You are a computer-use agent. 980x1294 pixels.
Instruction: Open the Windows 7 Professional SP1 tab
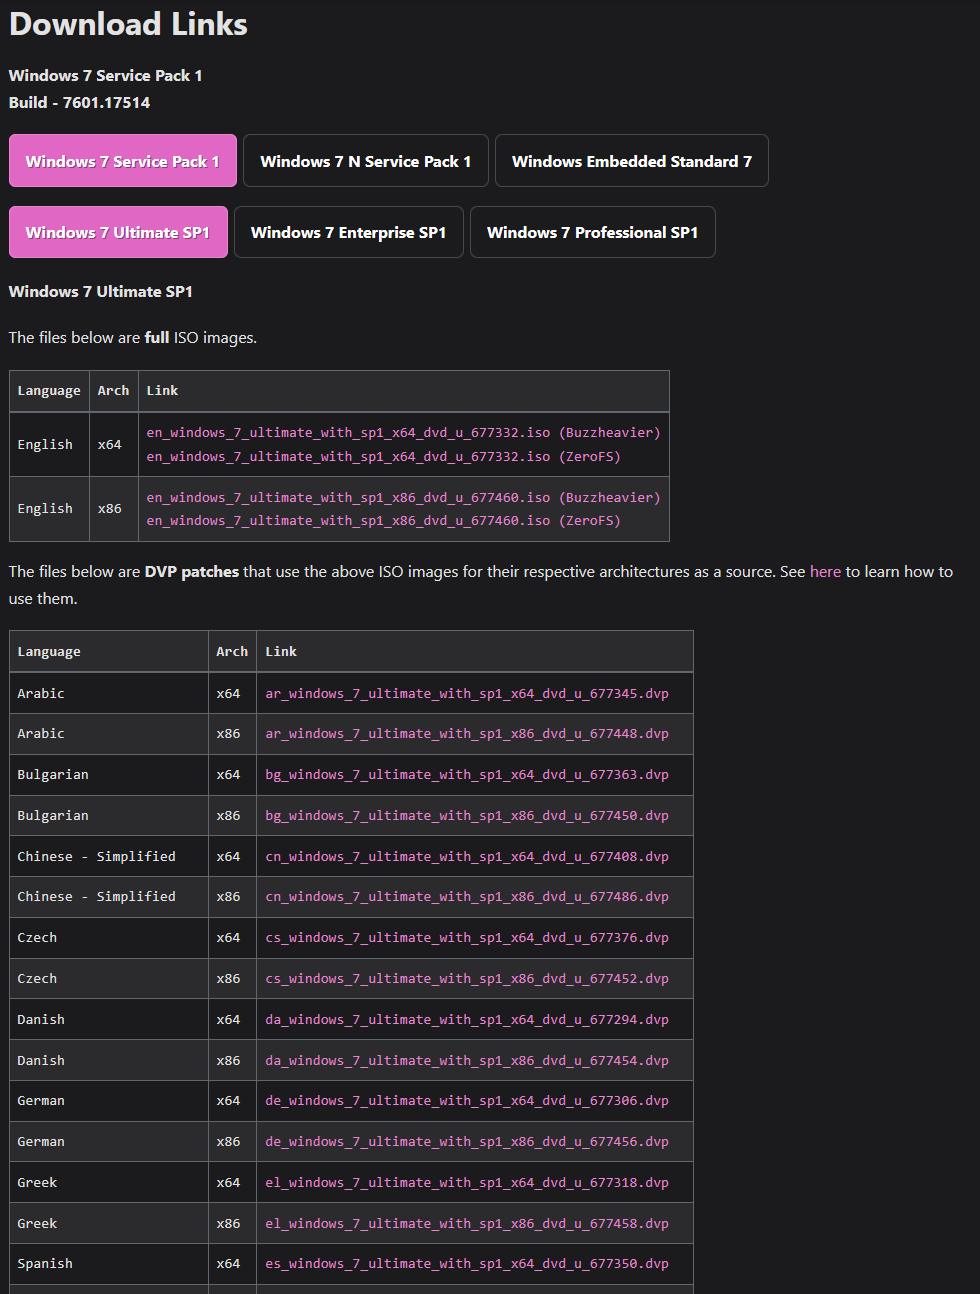593,232
